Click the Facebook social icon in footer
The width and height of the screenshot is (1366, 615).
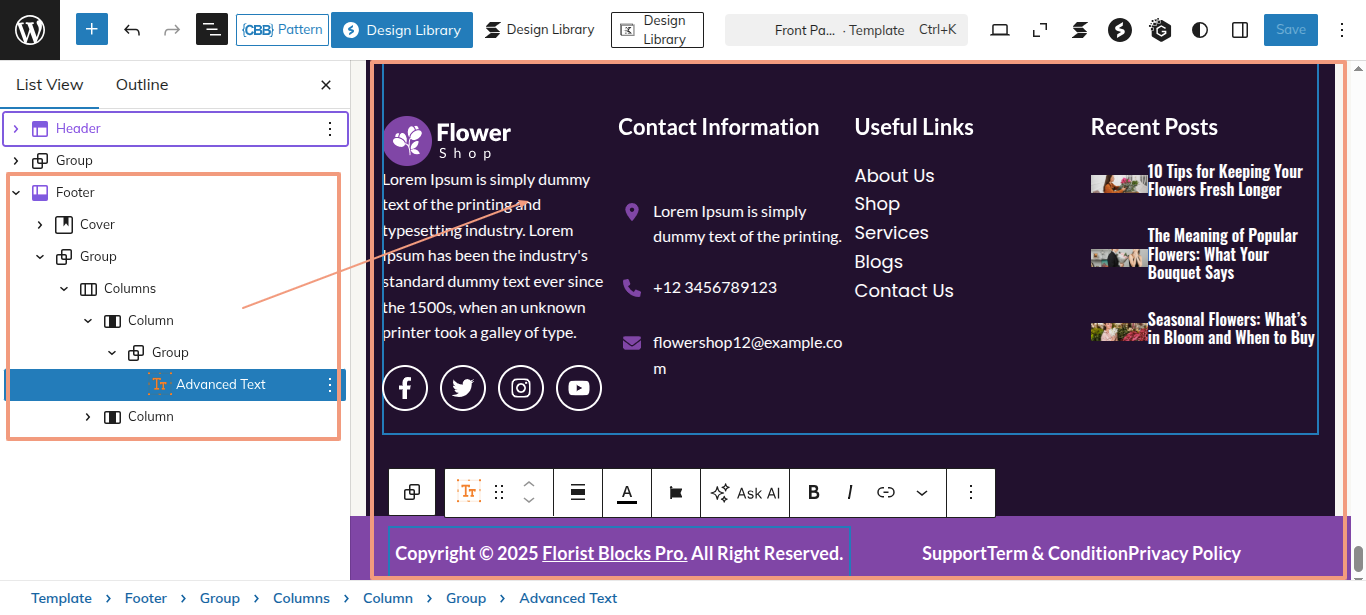[405, 388]
